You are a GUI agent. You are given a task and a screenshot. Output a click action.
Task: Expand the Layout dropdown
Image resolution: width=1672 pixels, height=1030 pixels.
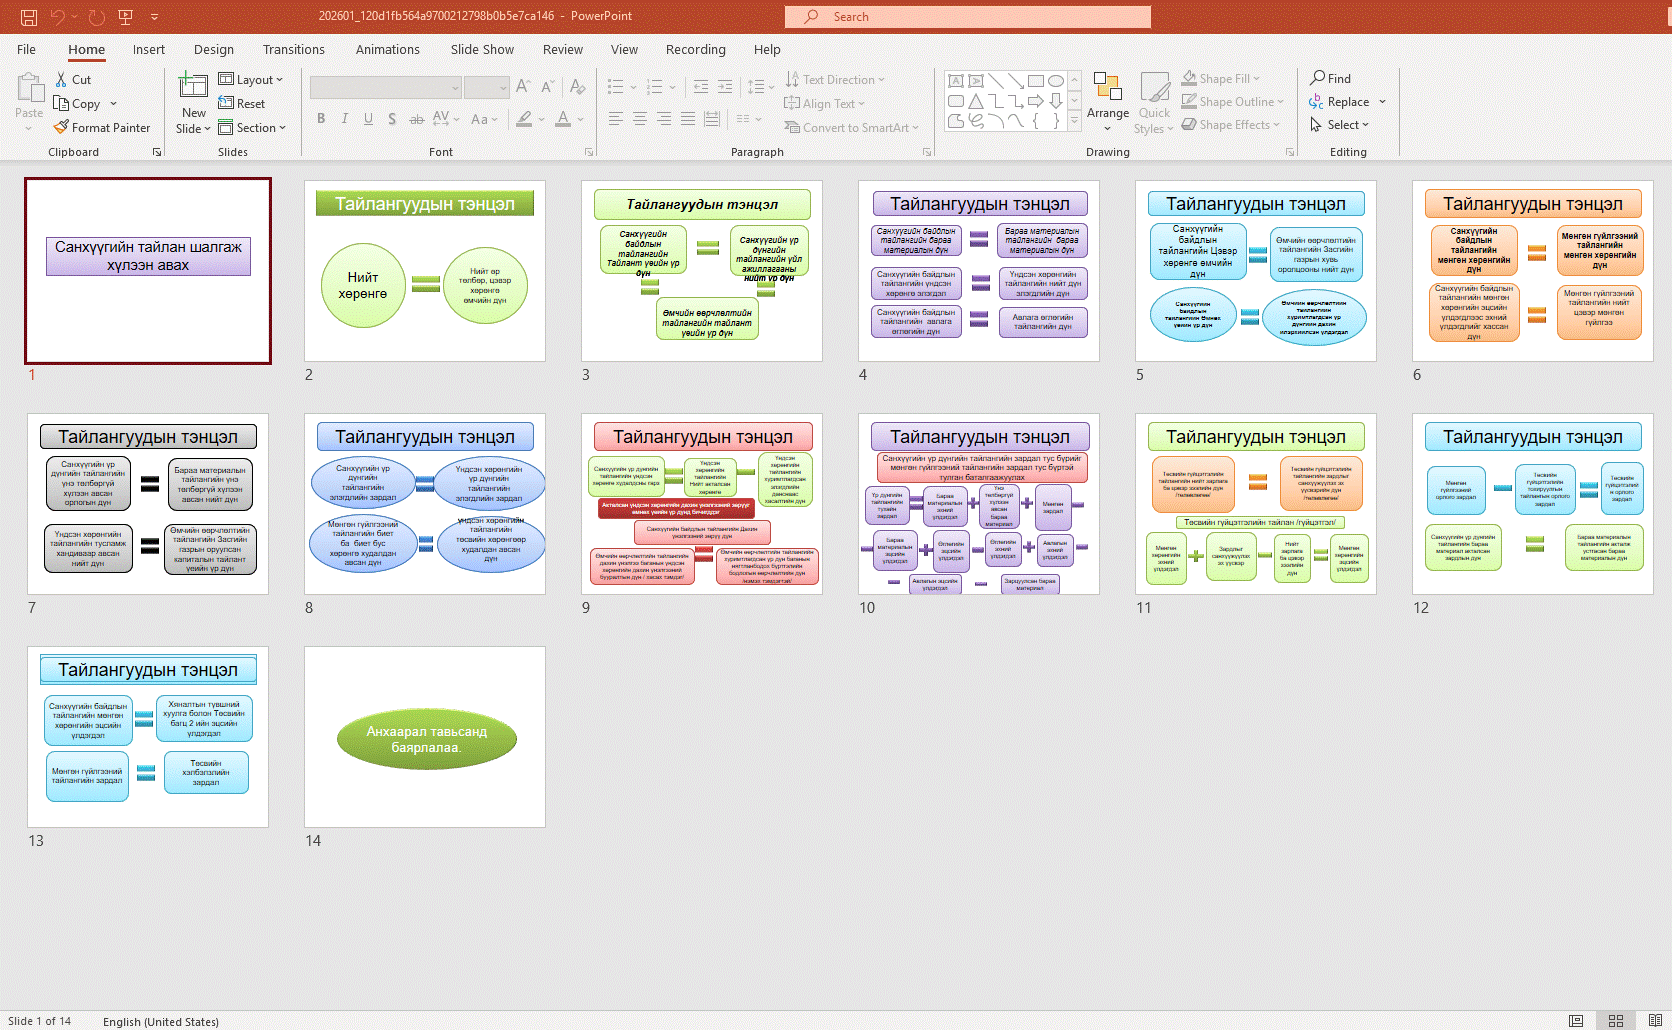click(251, 80)
